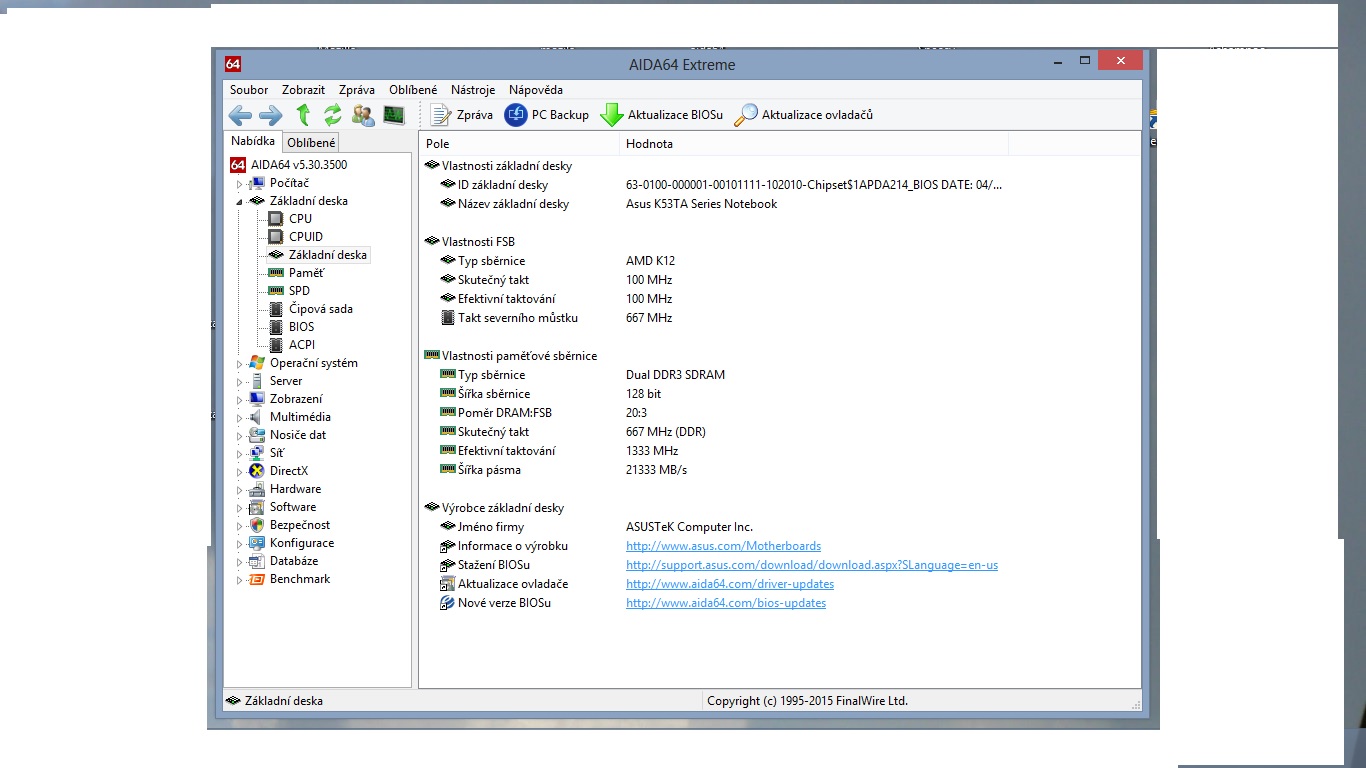Expand the Počítač tree node

240,184
